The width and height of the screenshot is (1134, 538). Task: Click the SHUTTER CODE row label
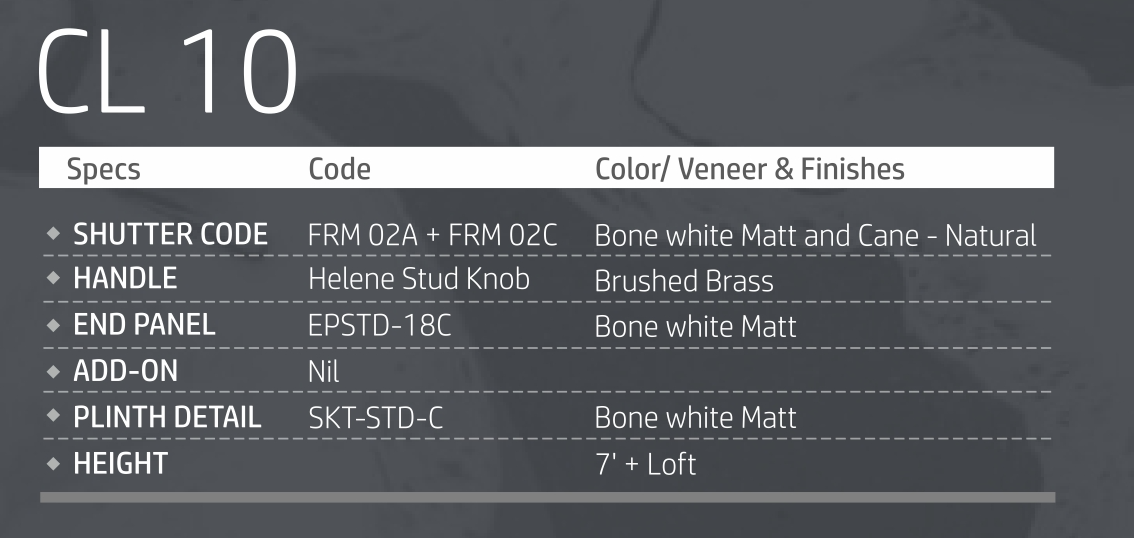170,236
